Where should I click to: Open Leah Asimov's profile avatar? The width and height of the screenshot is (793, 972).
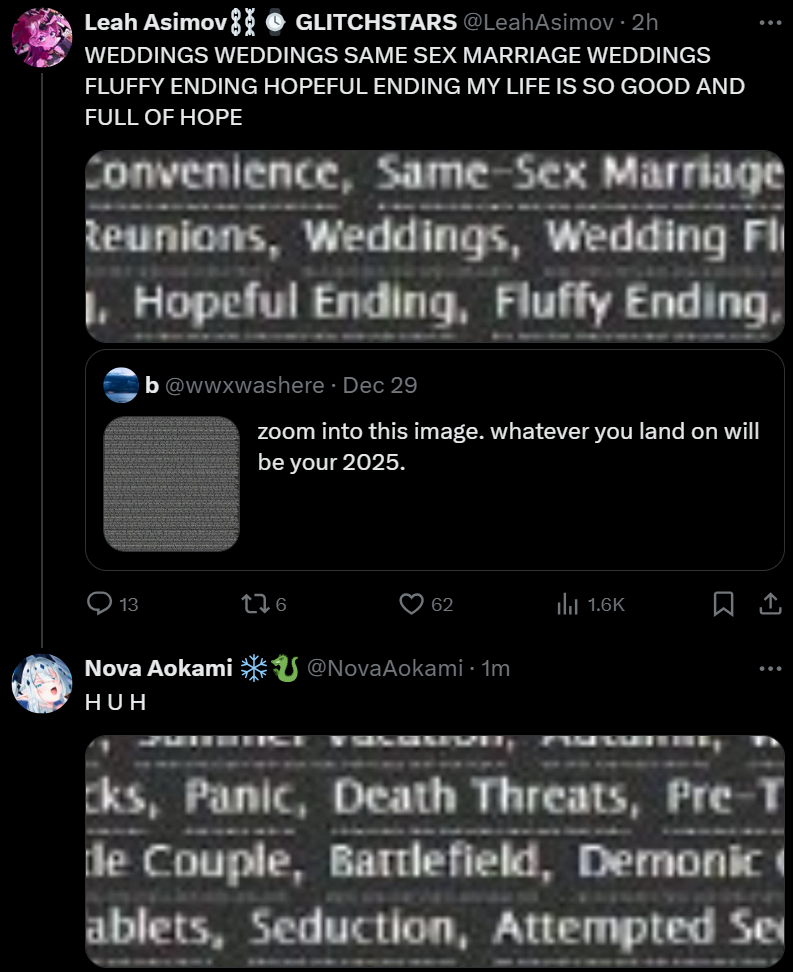42,38
